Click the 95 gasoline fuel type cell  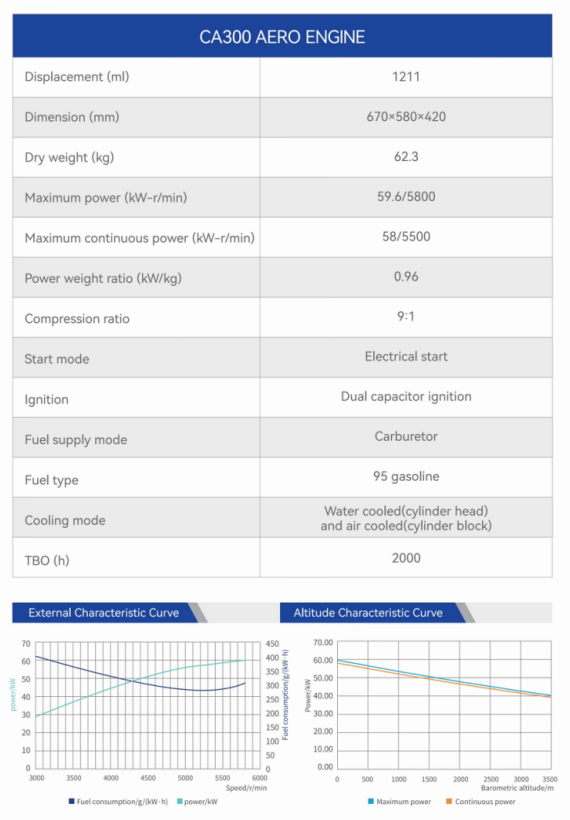click(x=406, y=476)
